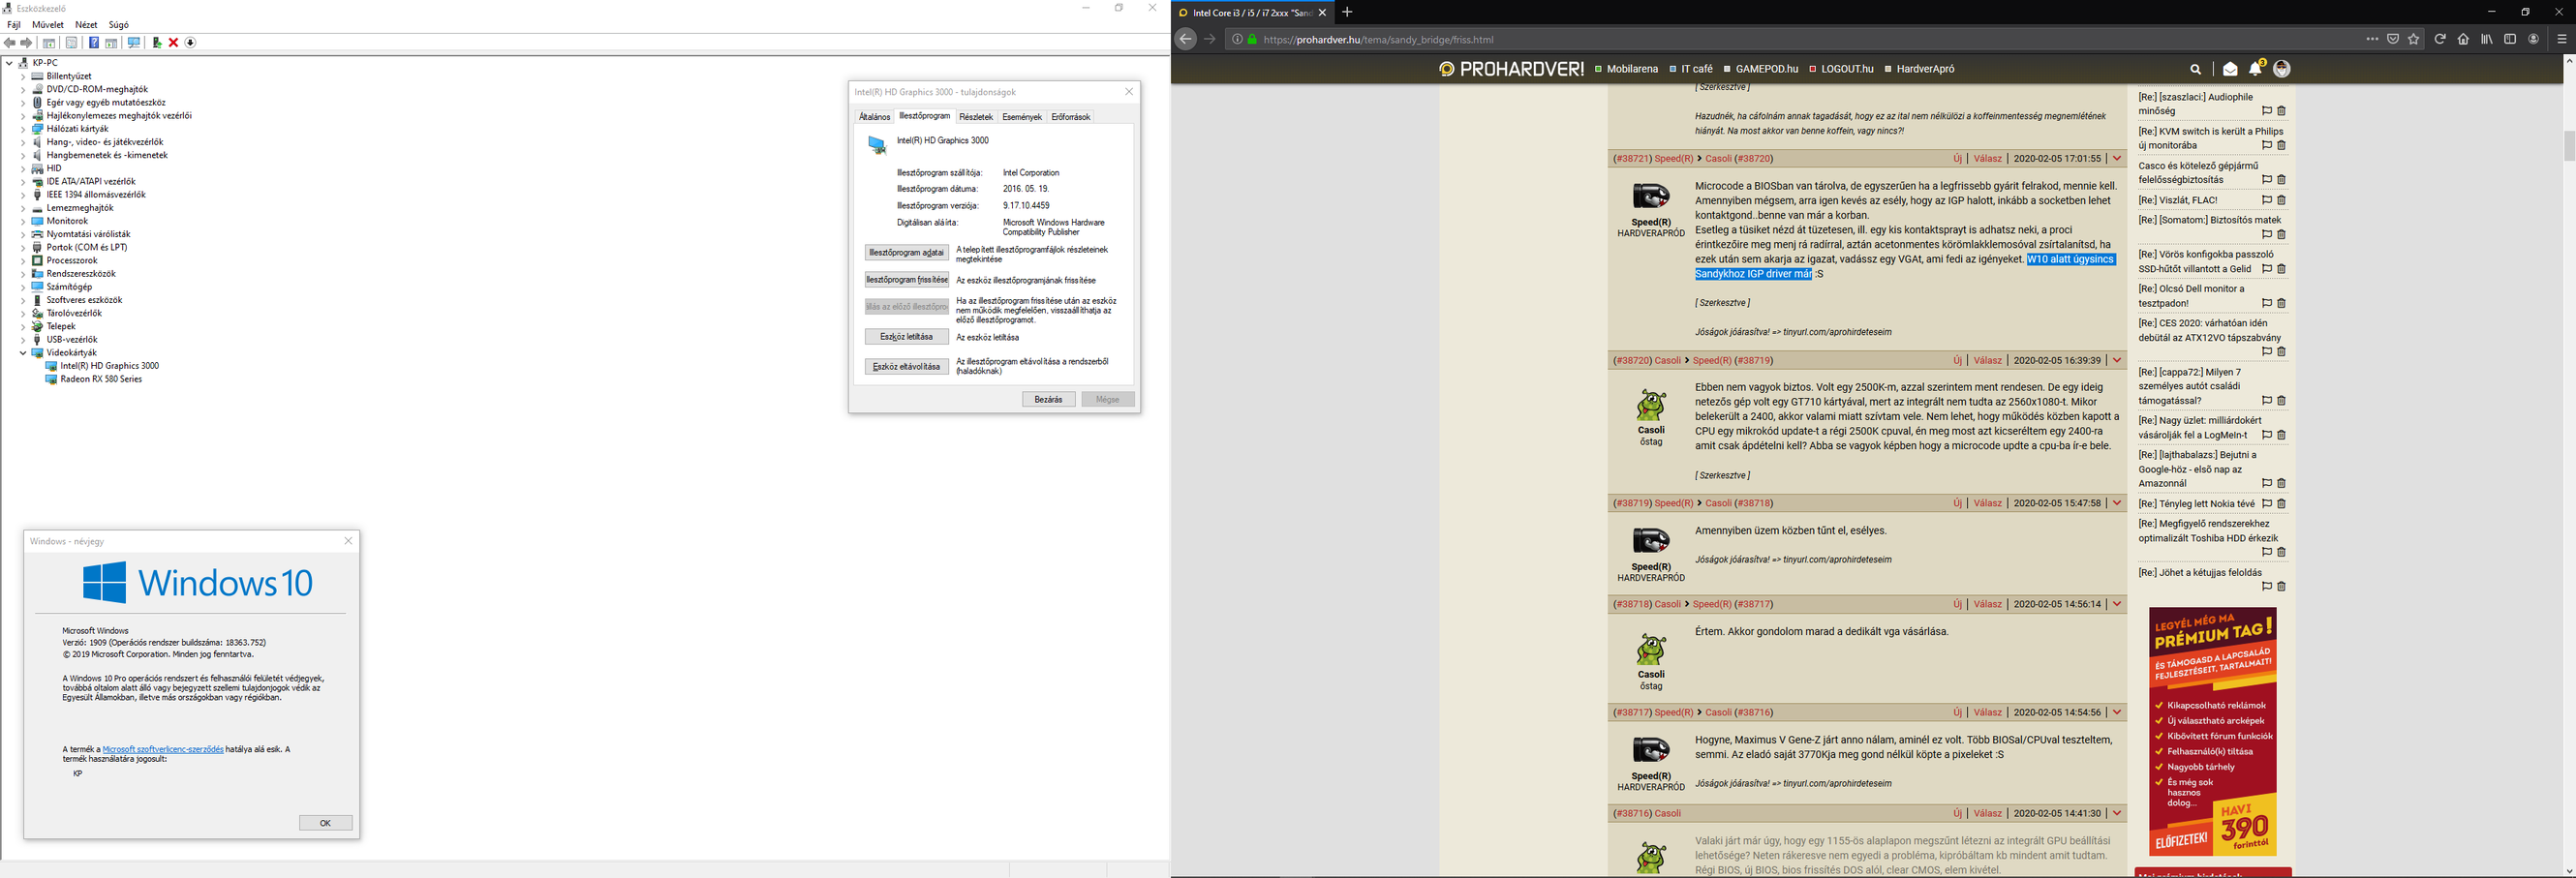Click the Illesztőprogram adatai button
This screenshot has height=878, width=2576.
click(906, 253)
